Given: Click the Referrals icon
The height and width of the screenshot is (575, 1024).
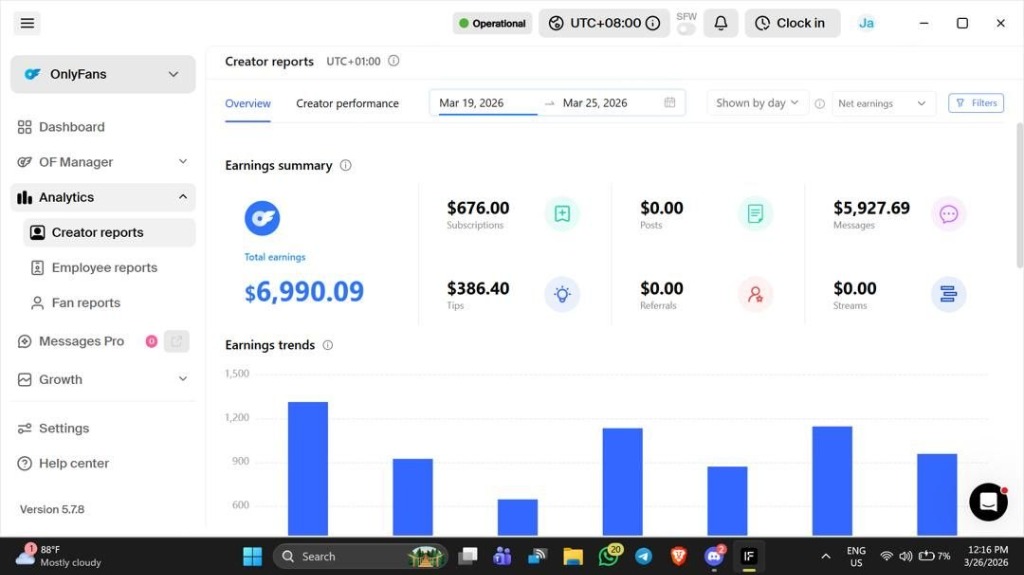Looking at the screenshot, I should [755, 294].
